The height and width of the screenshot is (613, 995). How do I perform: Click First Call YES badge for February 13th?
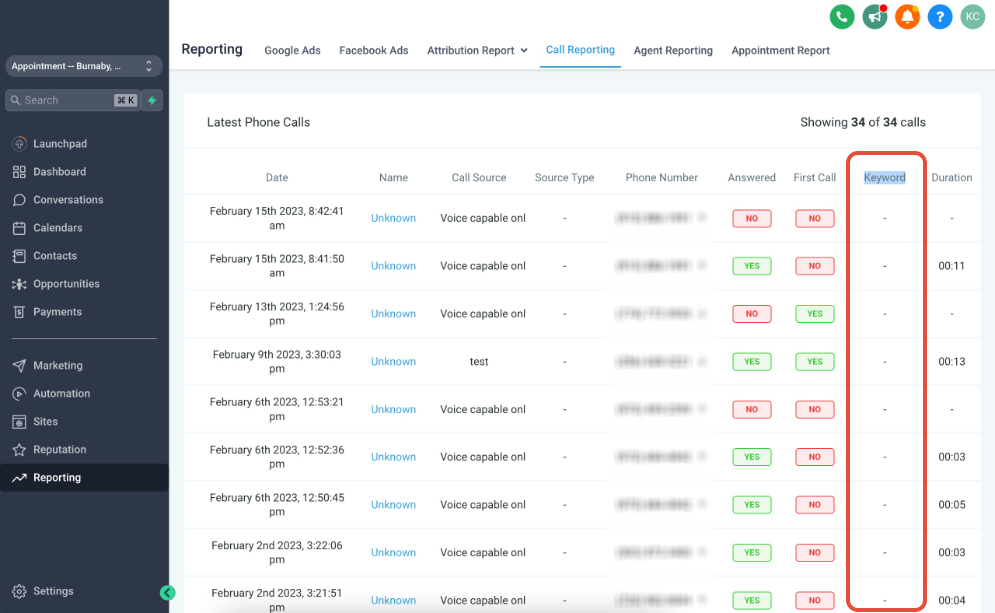click(x=814, y=313)
